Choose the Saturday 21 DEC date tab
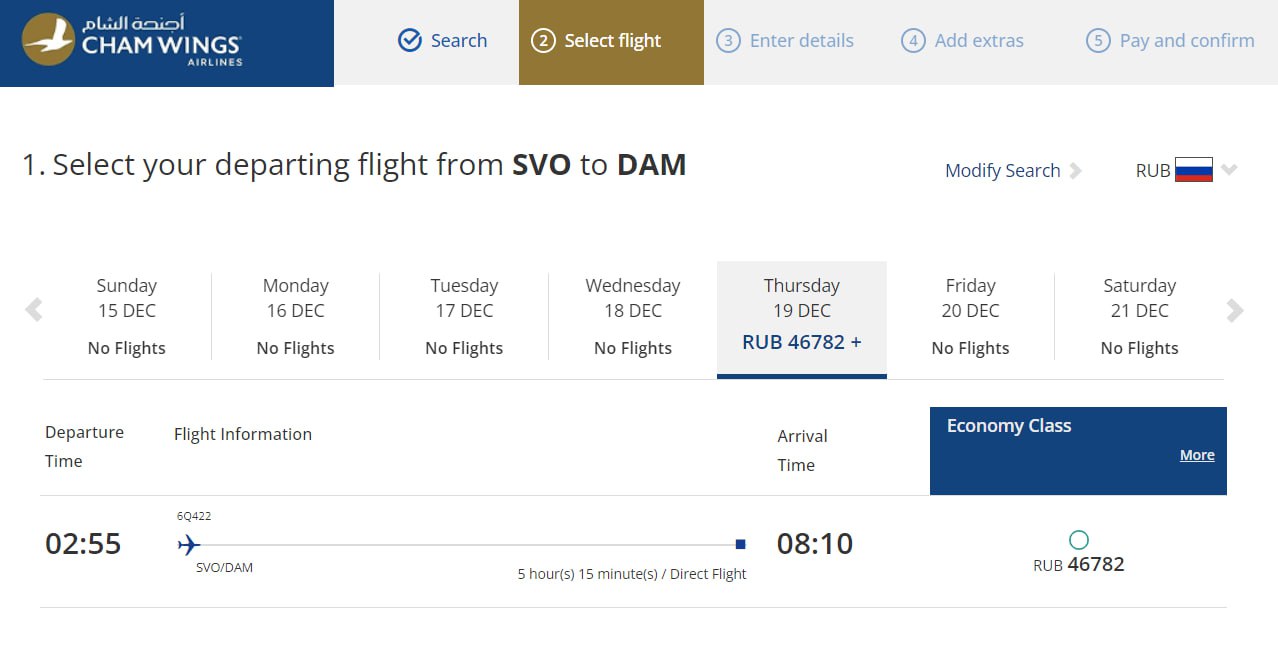The image size is (1278, 654). pos(1139,316)
